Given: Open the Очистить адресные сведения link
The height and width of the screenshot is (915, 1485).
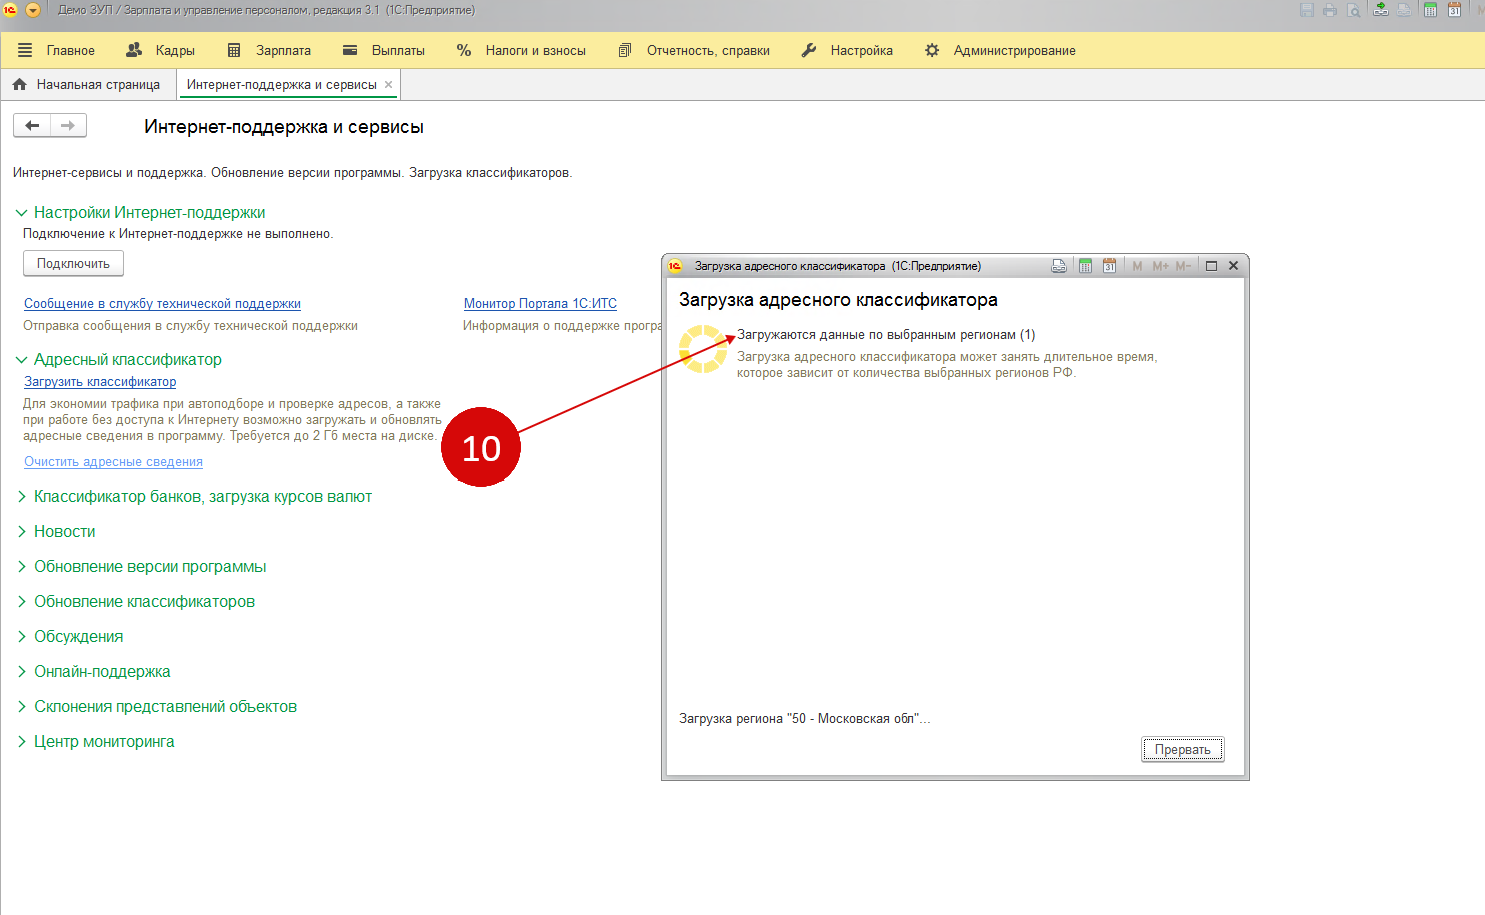Looking at the screenshot, I should (113, 462).
